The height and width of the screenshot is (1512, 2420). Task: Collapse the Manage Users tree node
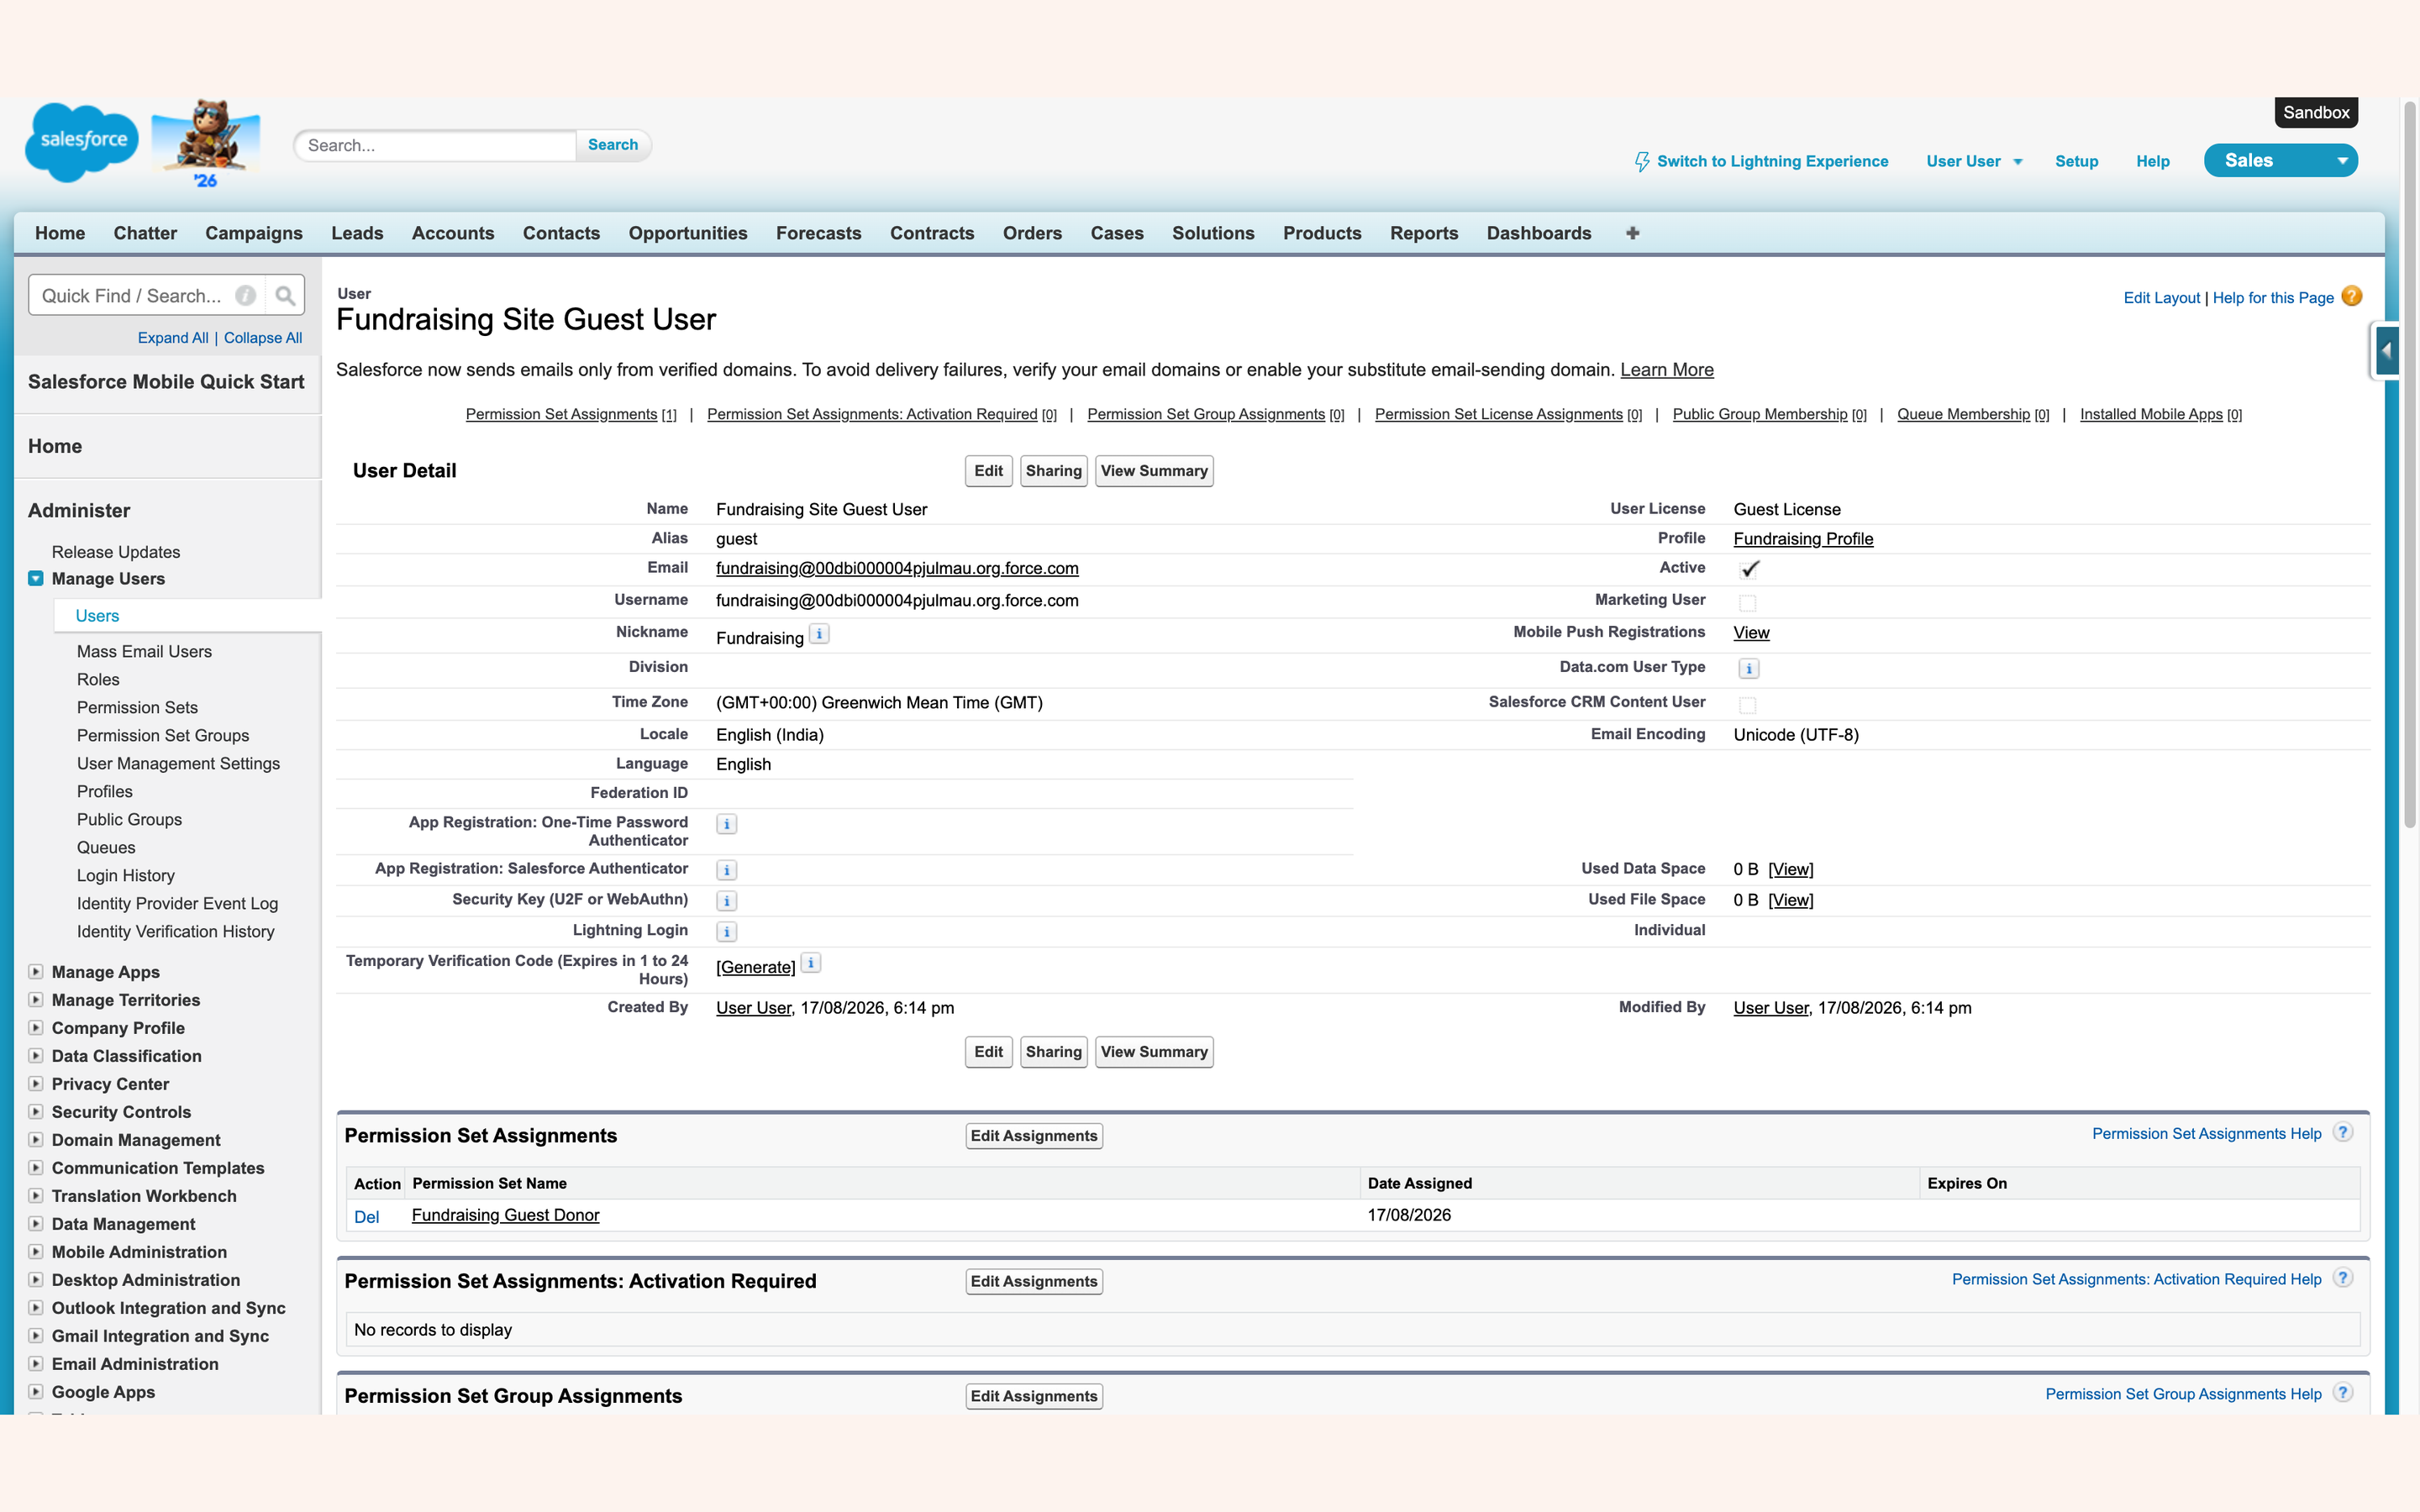coord(36,579)
